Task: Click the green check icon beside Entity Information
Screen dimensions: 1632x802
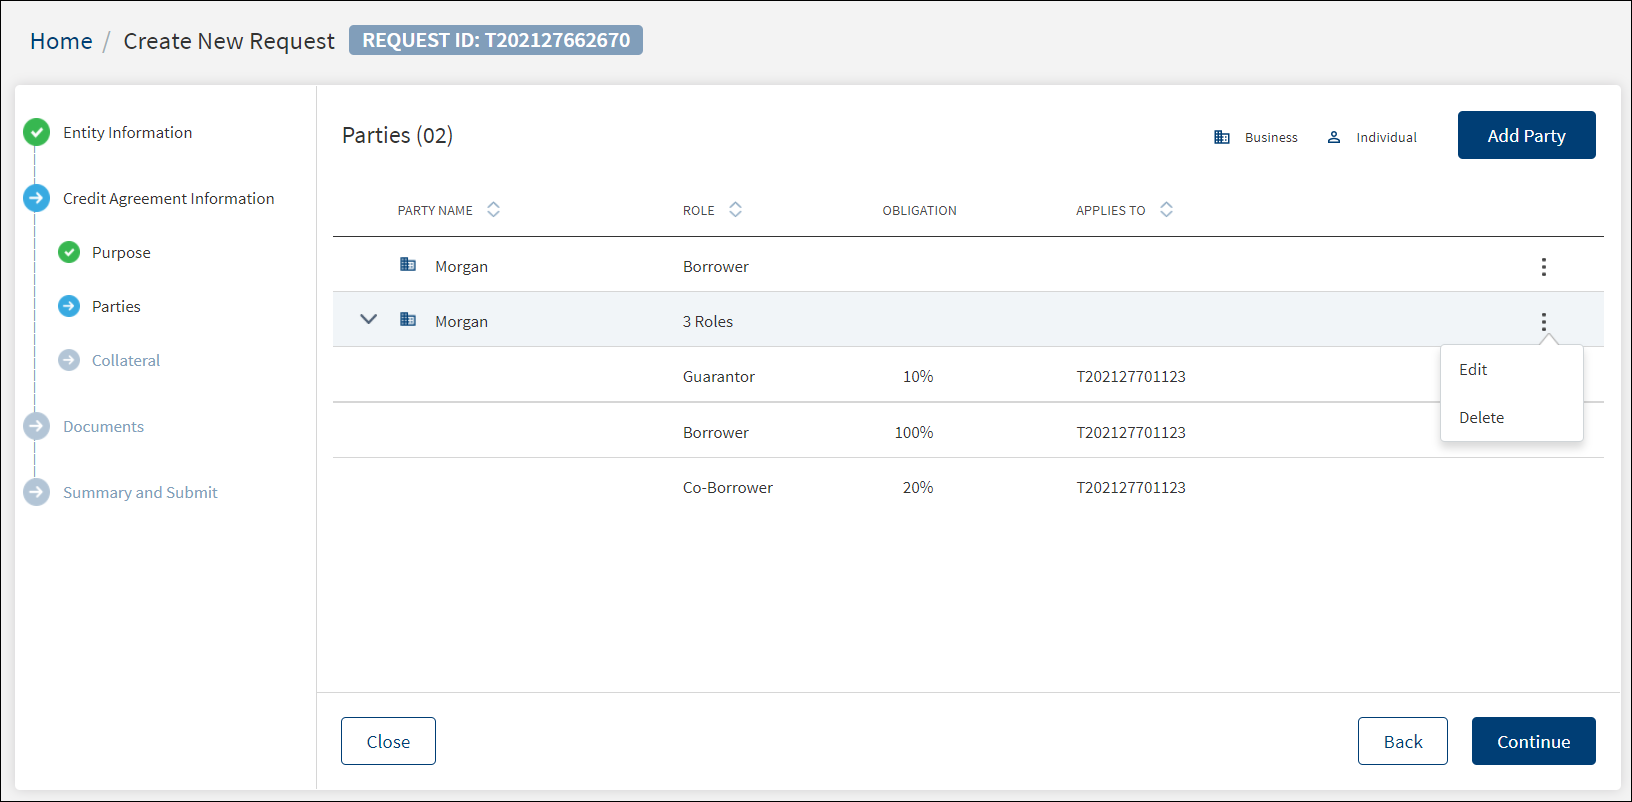Action: (37, 132)
